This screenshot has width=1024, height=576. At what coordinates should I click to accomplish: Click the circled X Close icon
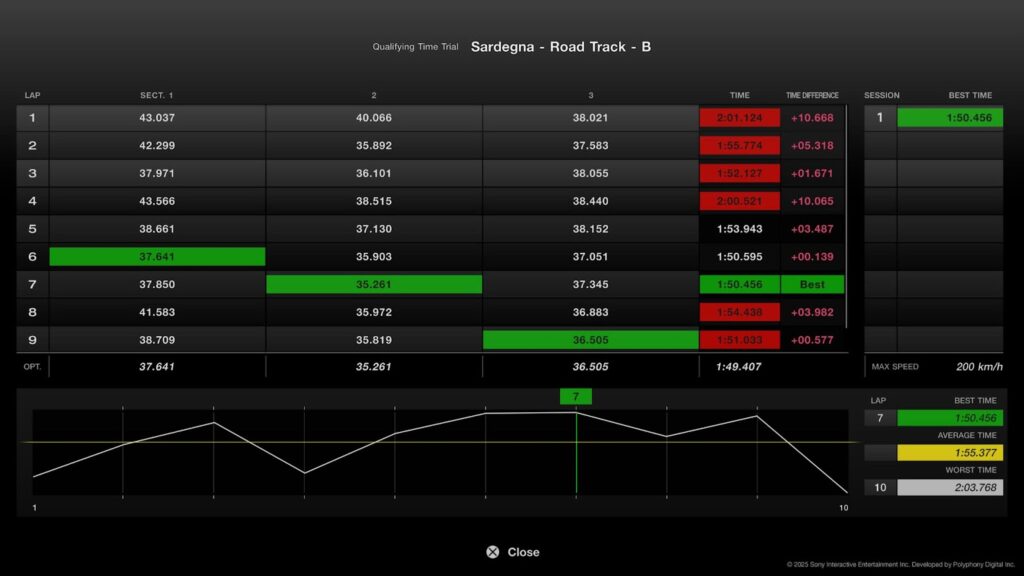[x=492, y=552]
